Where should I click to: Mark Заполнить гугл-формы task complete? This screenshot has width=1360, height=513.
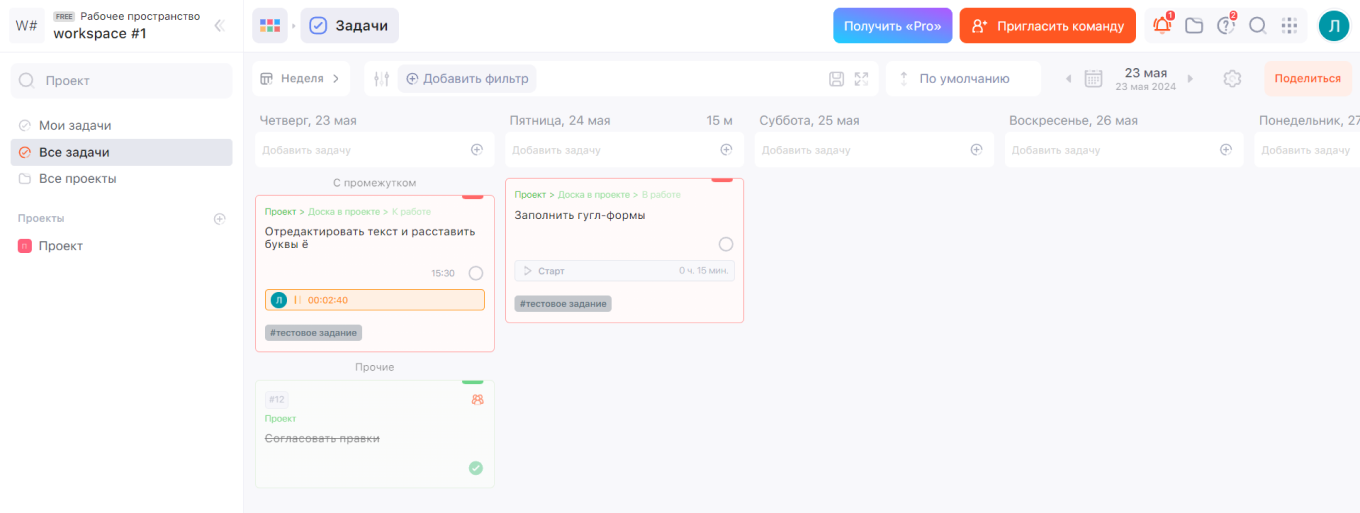726,244
